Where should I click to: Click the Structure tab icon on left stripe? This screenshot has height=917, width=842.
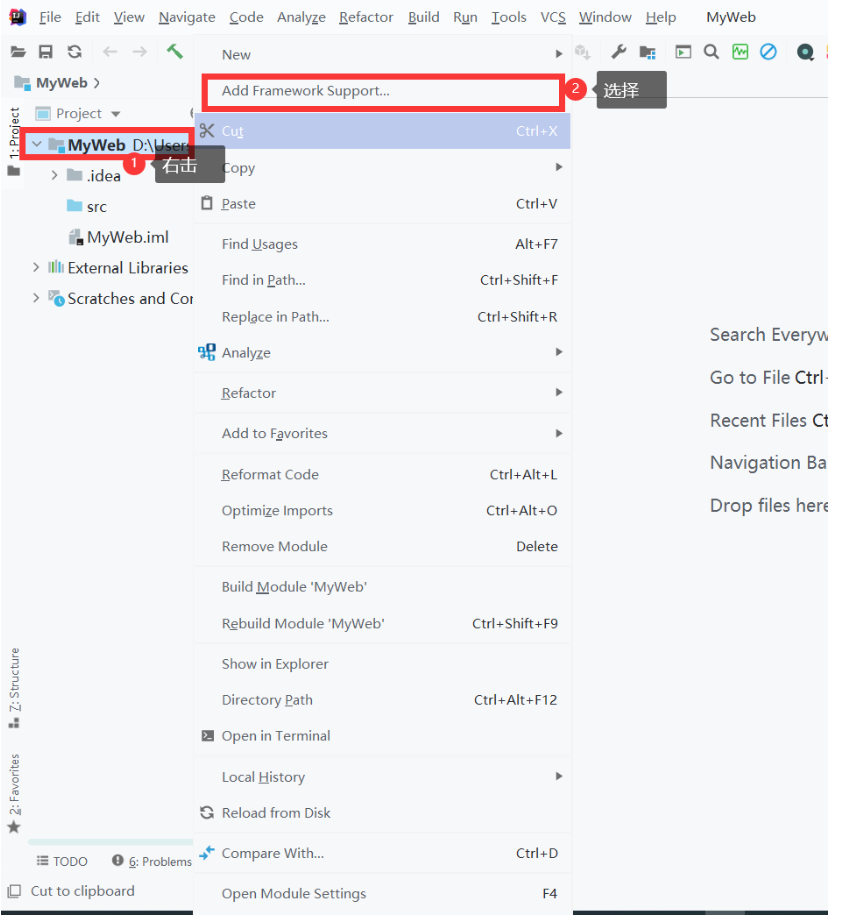(14, 723)
